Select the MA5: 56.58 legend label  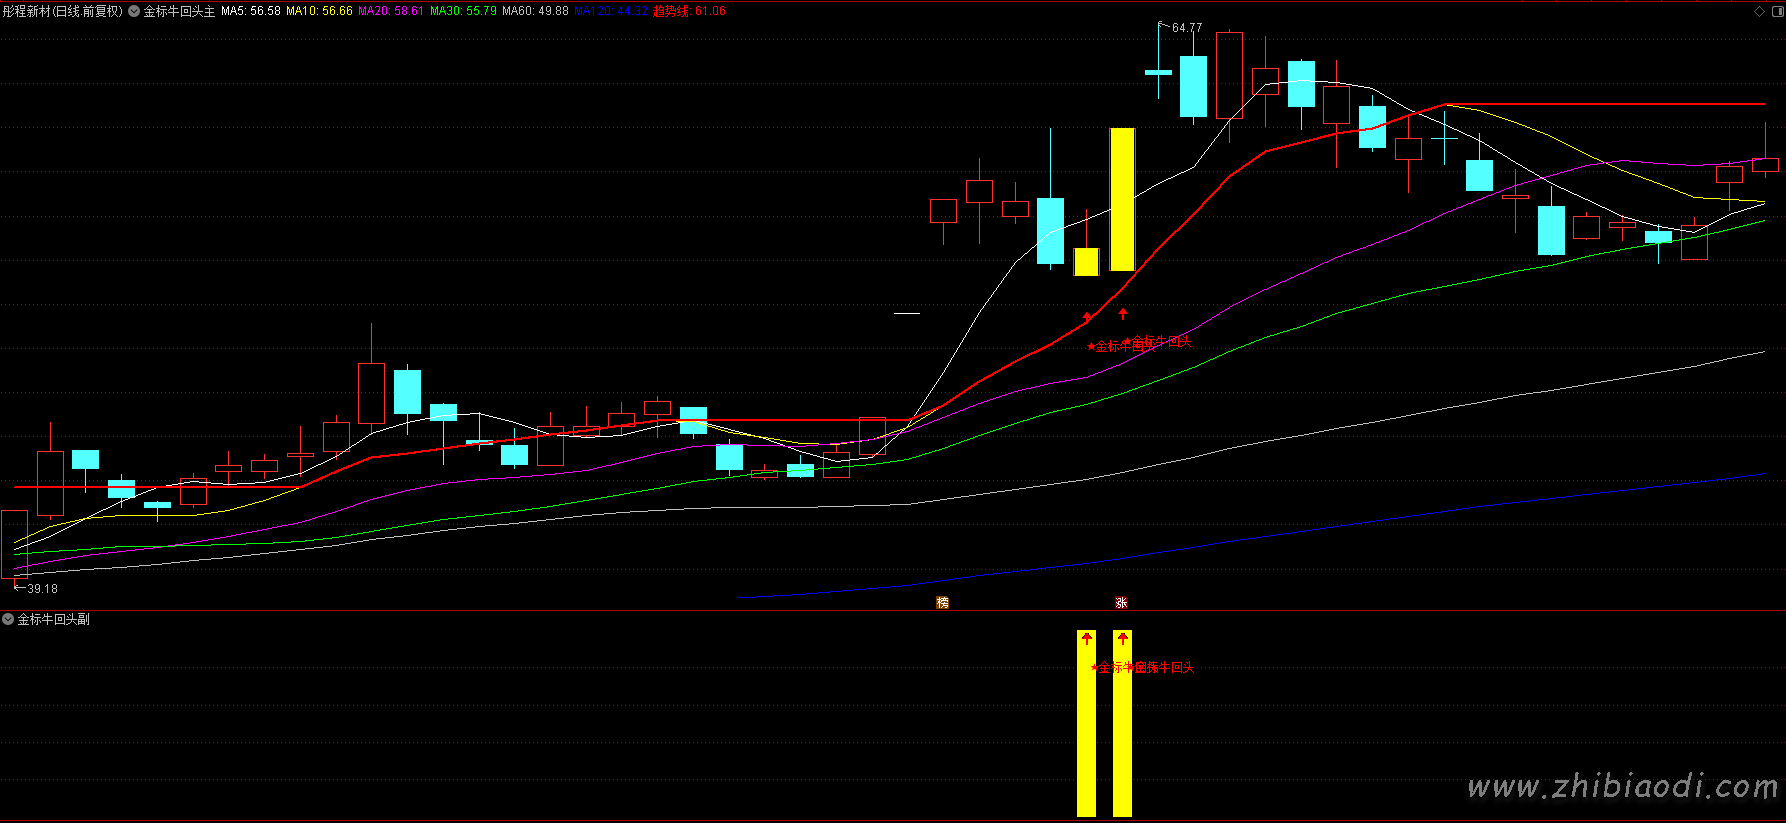coord(250,11)
